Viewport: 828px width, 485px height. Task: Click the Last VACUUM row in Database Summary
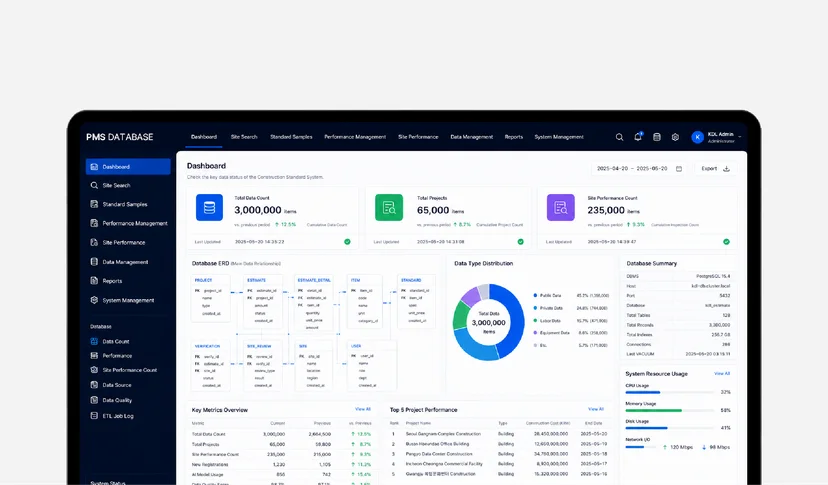pyautogui.click(x=678, y=354)
